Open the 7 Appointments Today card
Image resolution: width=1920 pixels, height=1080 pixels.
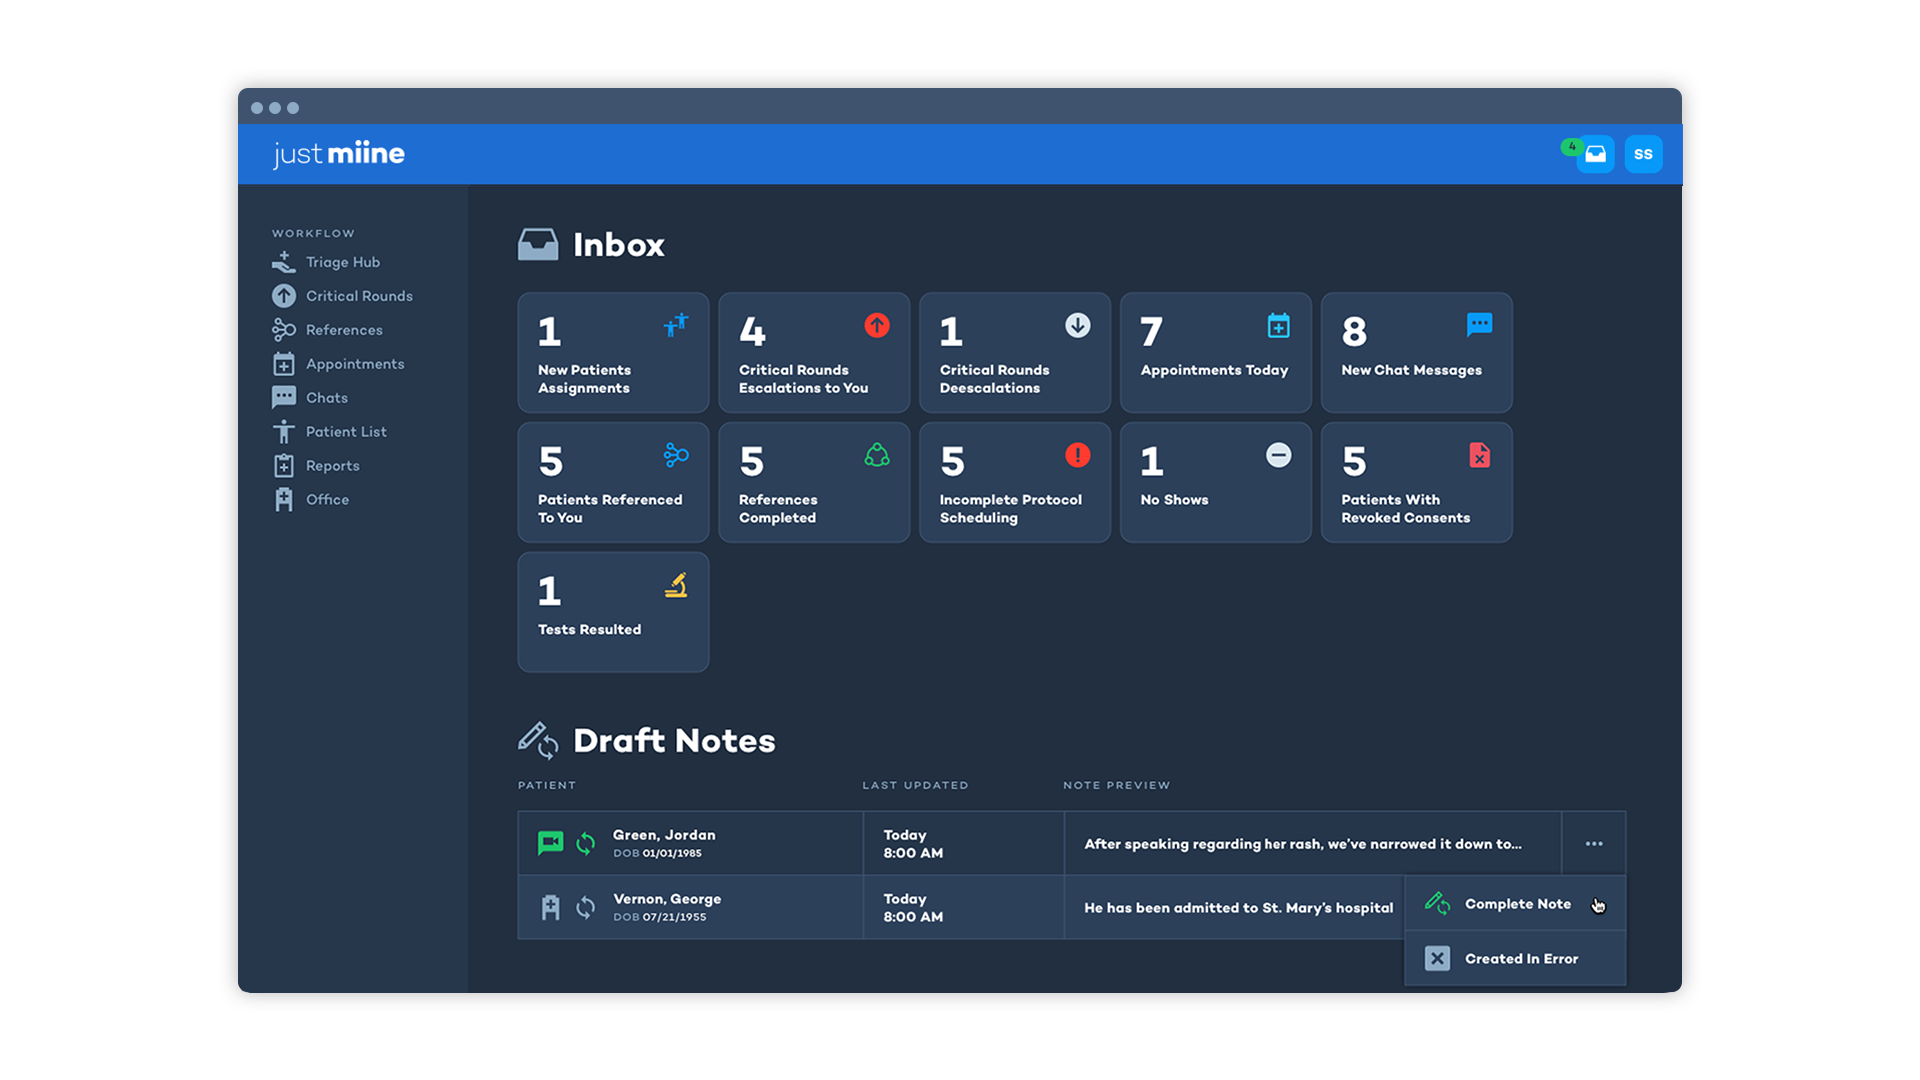coord(1216,353)
